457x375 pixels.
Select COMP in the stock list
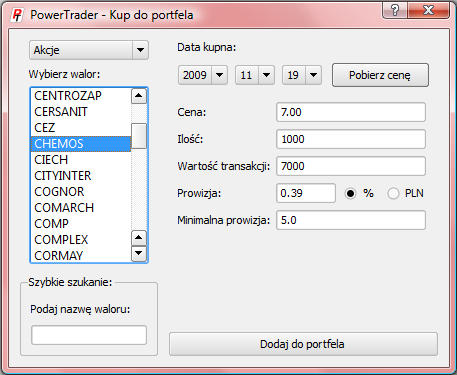(x=81, y=224)
